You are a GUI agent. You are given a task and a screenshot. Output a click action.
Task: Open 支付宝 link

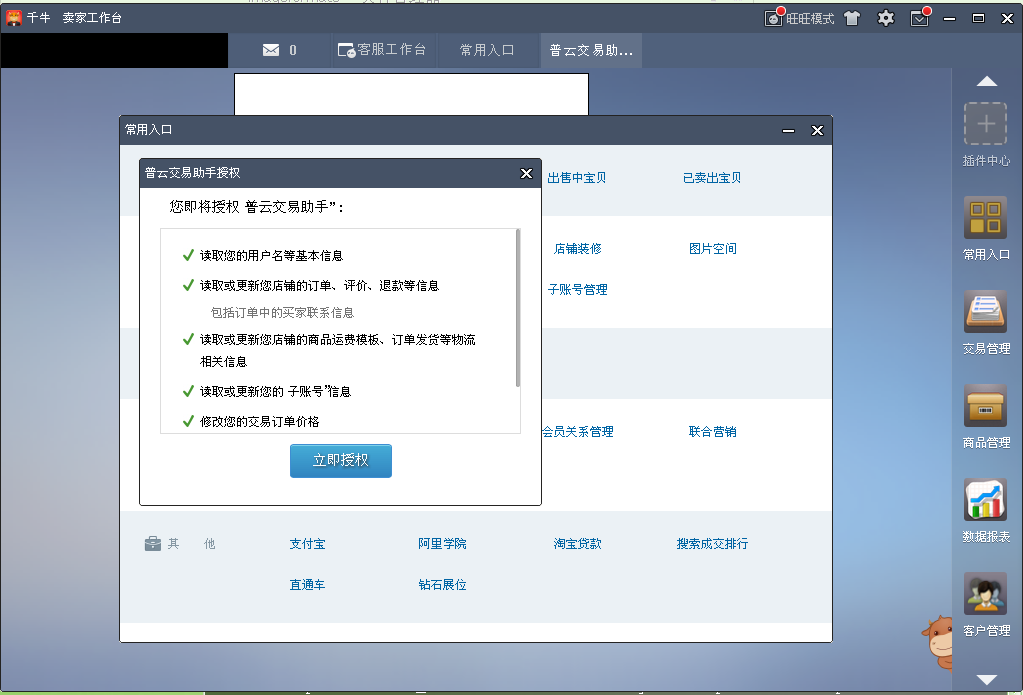click(x=307, y=544)
